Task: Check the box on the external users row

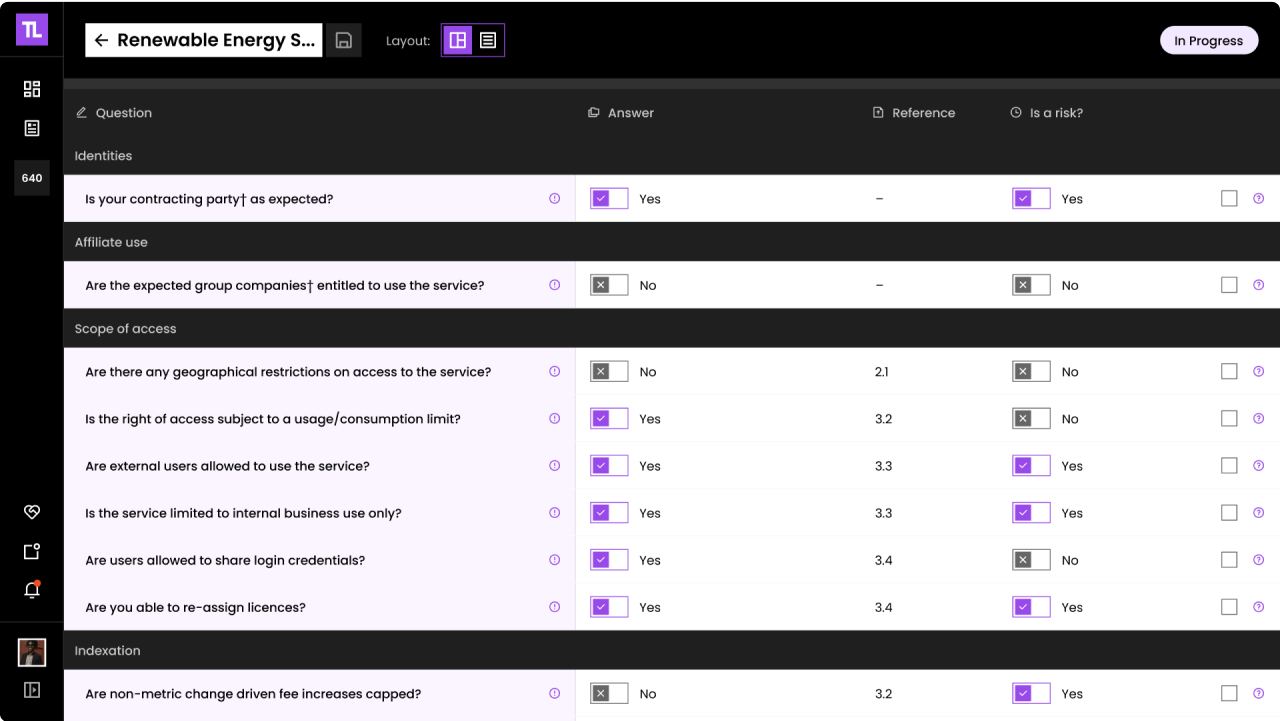Action: [1229, 466]
